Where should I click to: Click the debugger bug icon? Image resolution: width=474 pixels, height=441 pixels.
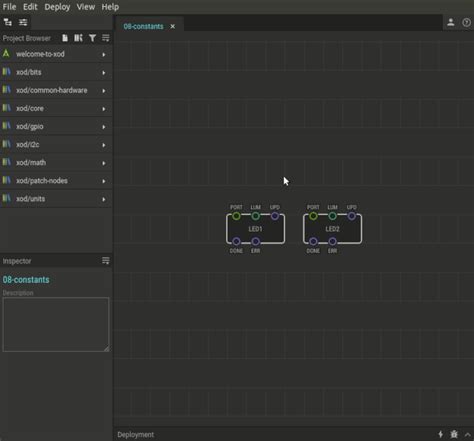tap(454, 434)
